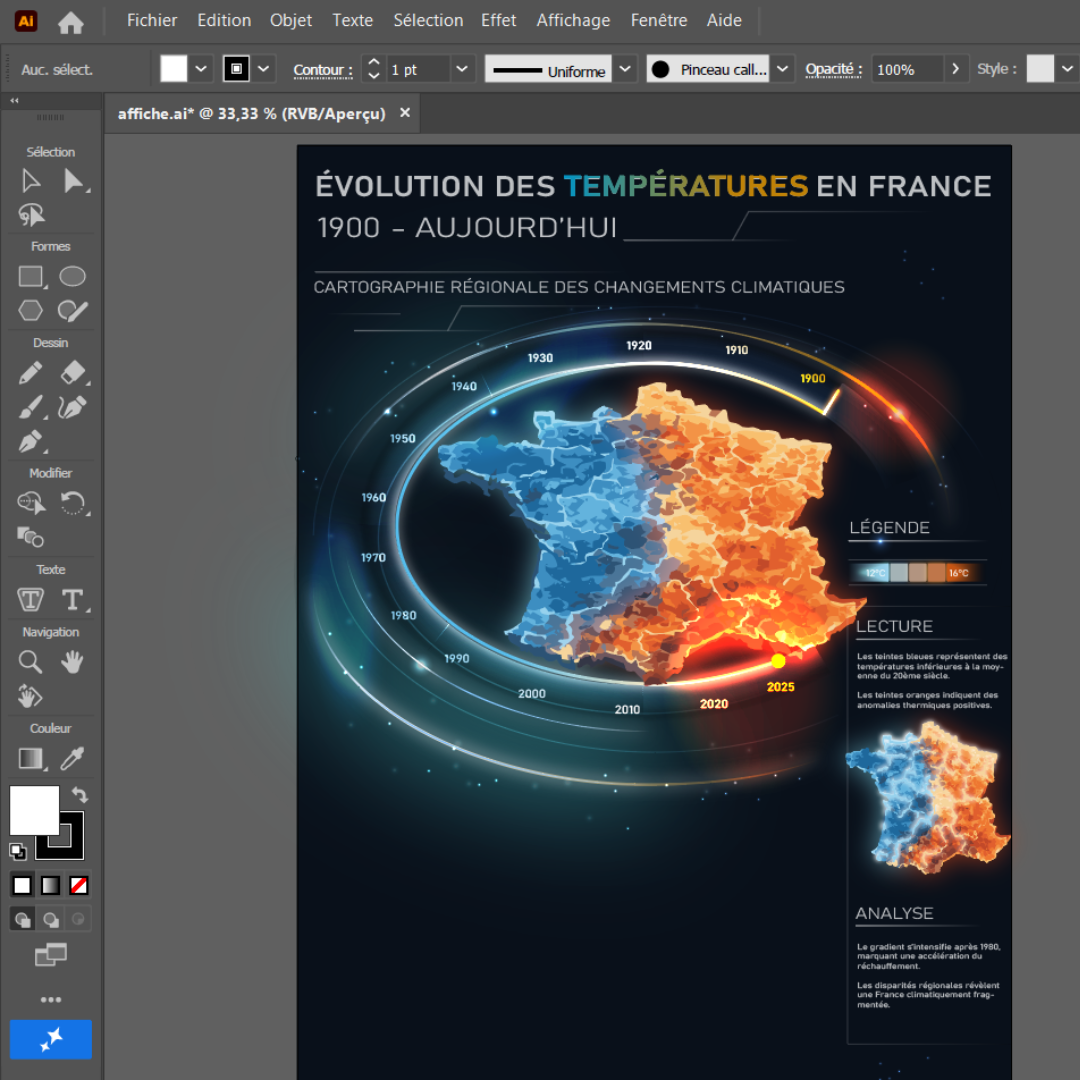1080x1080 pixels.
Task: Set the paint mode to None
Action: pos(79,885)
